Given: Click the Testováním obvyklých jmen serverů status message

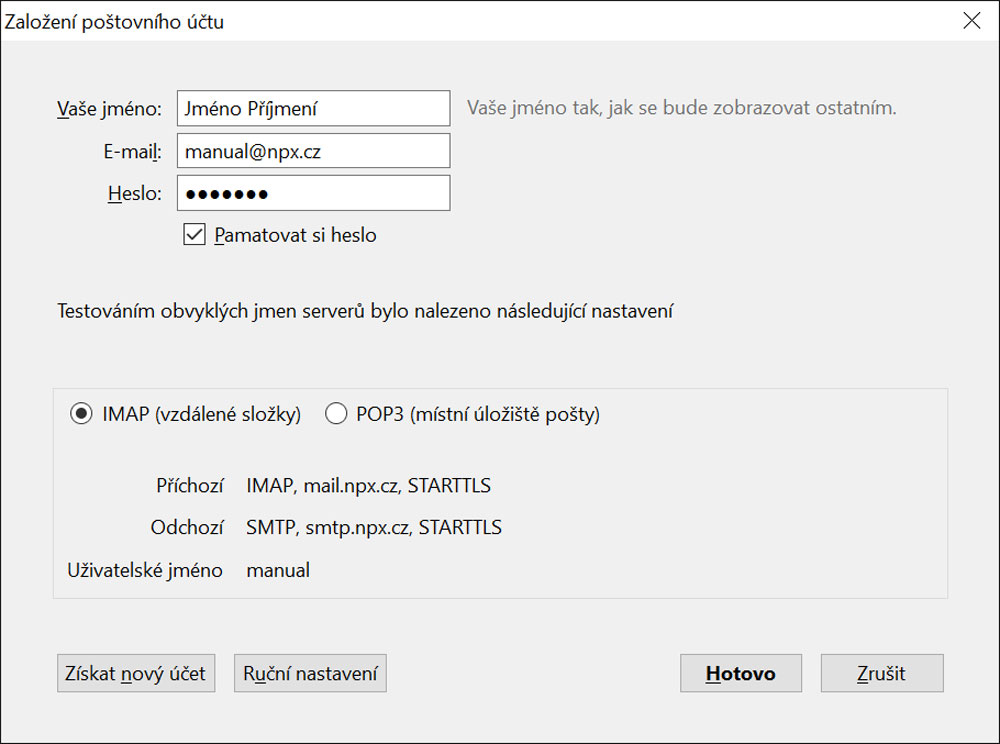Looking at the screenshot, I should click(x=365, y=312).
